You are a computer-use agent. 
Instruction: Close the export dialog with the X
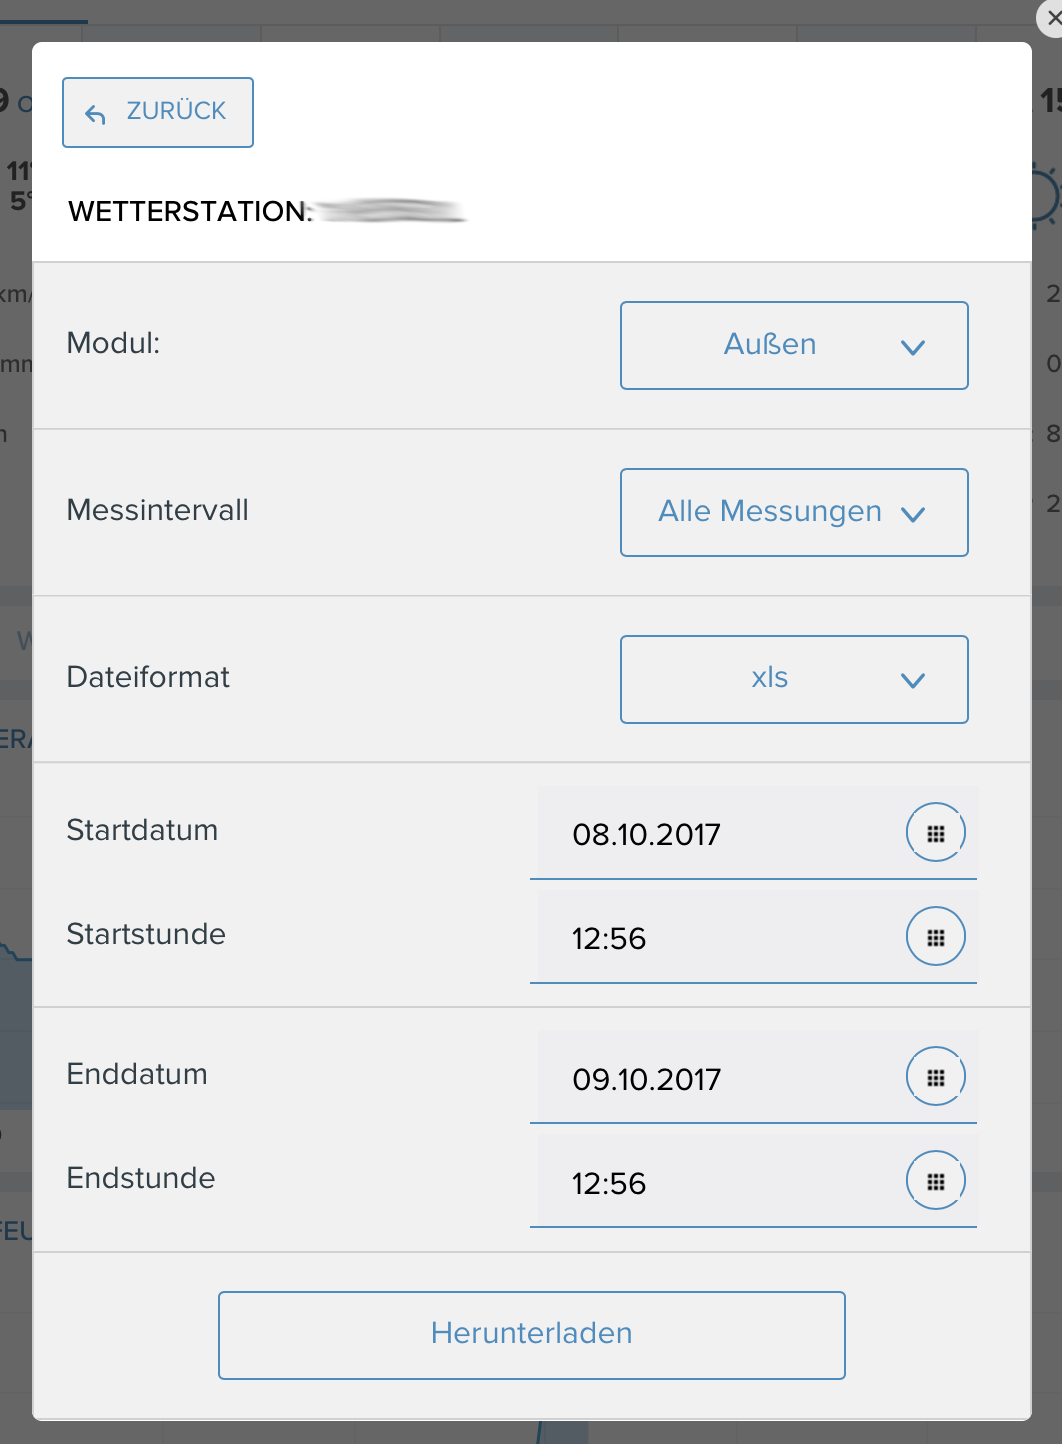(x=1052, y=18)
